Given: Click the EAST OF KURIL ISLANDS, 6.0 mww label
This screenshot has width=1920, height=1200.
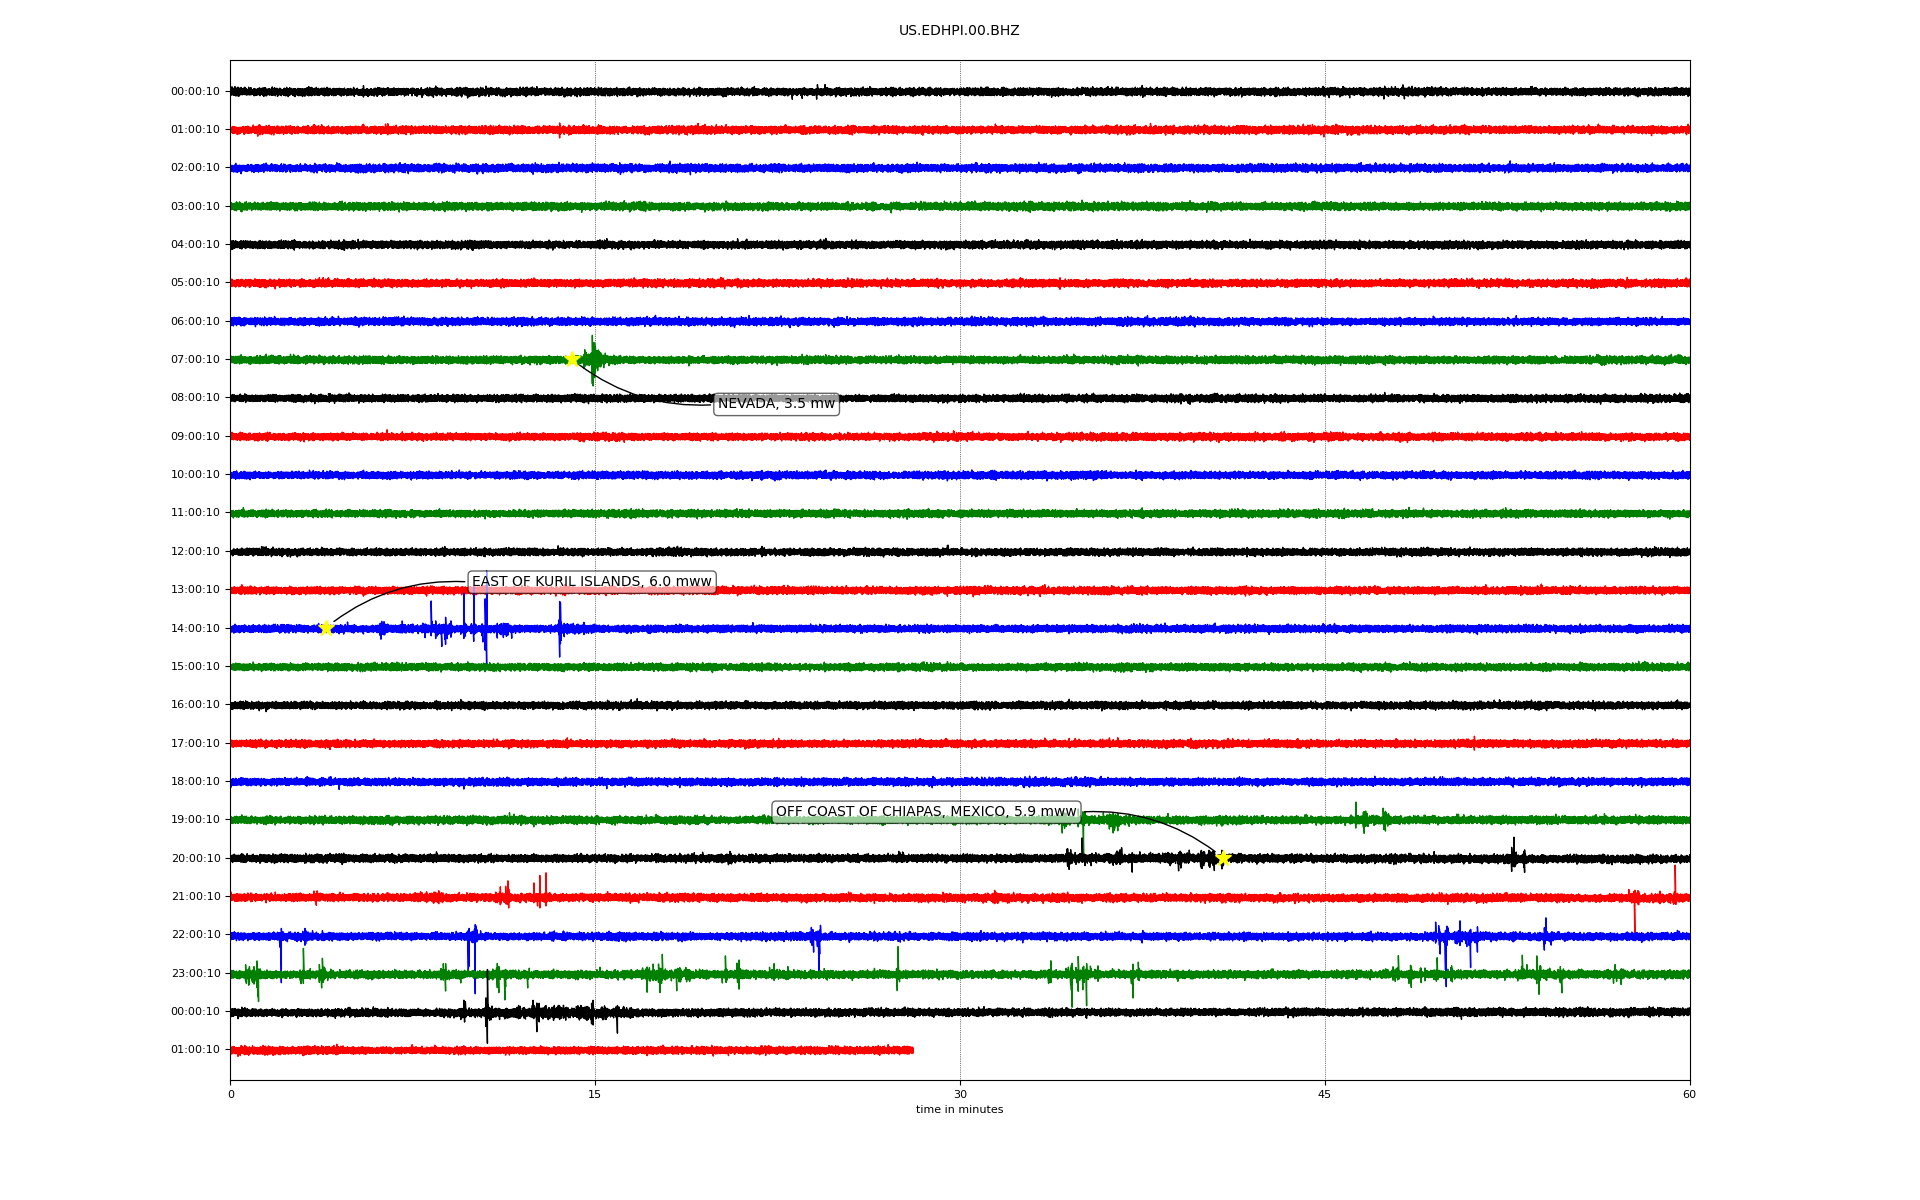Looking at the screenshot, I should [592, 582].
